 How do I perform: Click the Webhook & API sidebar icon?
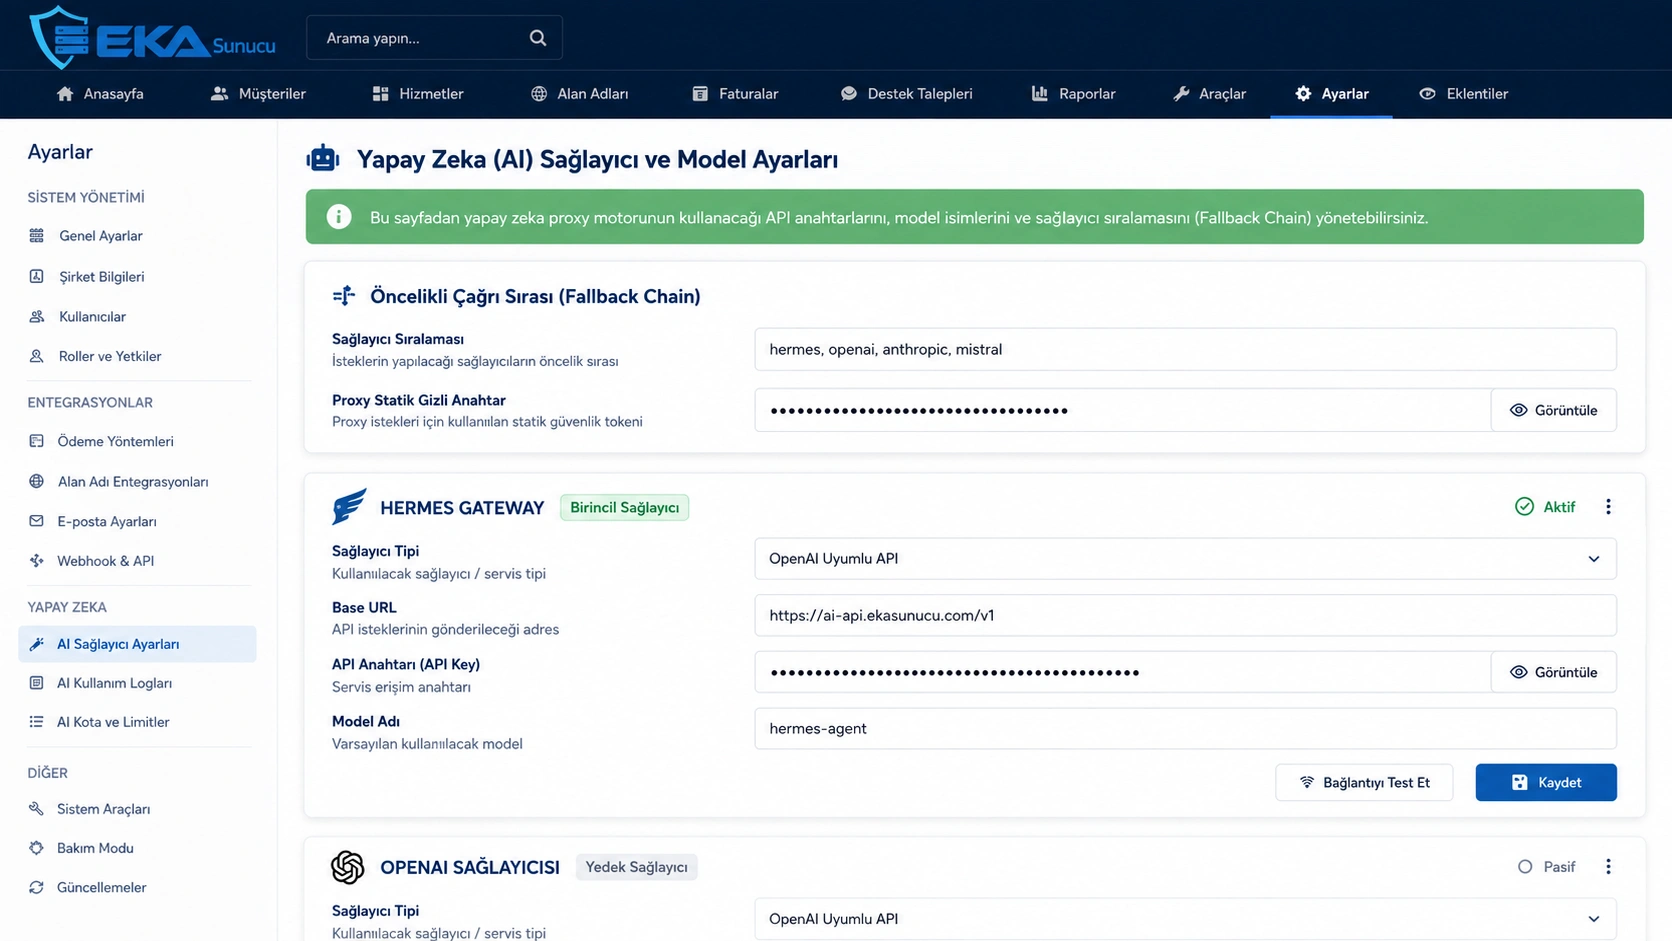click(x=37, y=561)
